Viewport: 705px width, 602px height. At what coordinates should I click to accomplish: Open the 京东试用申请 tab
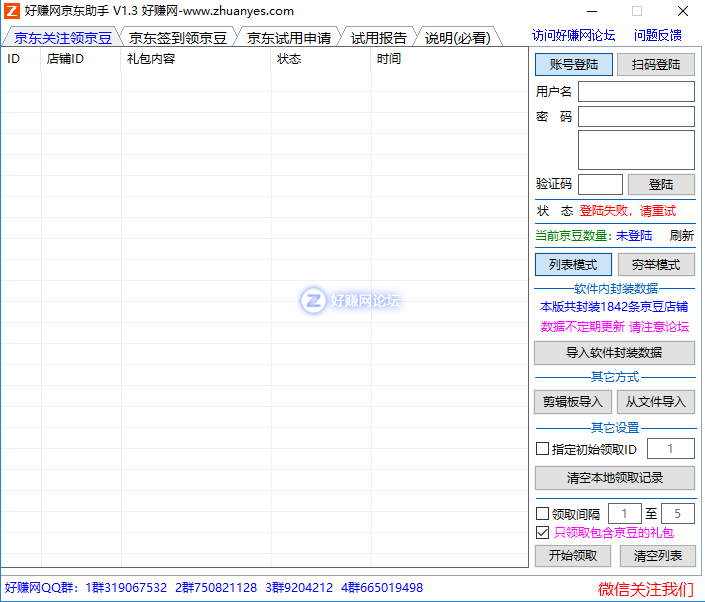tap(288, 38)
